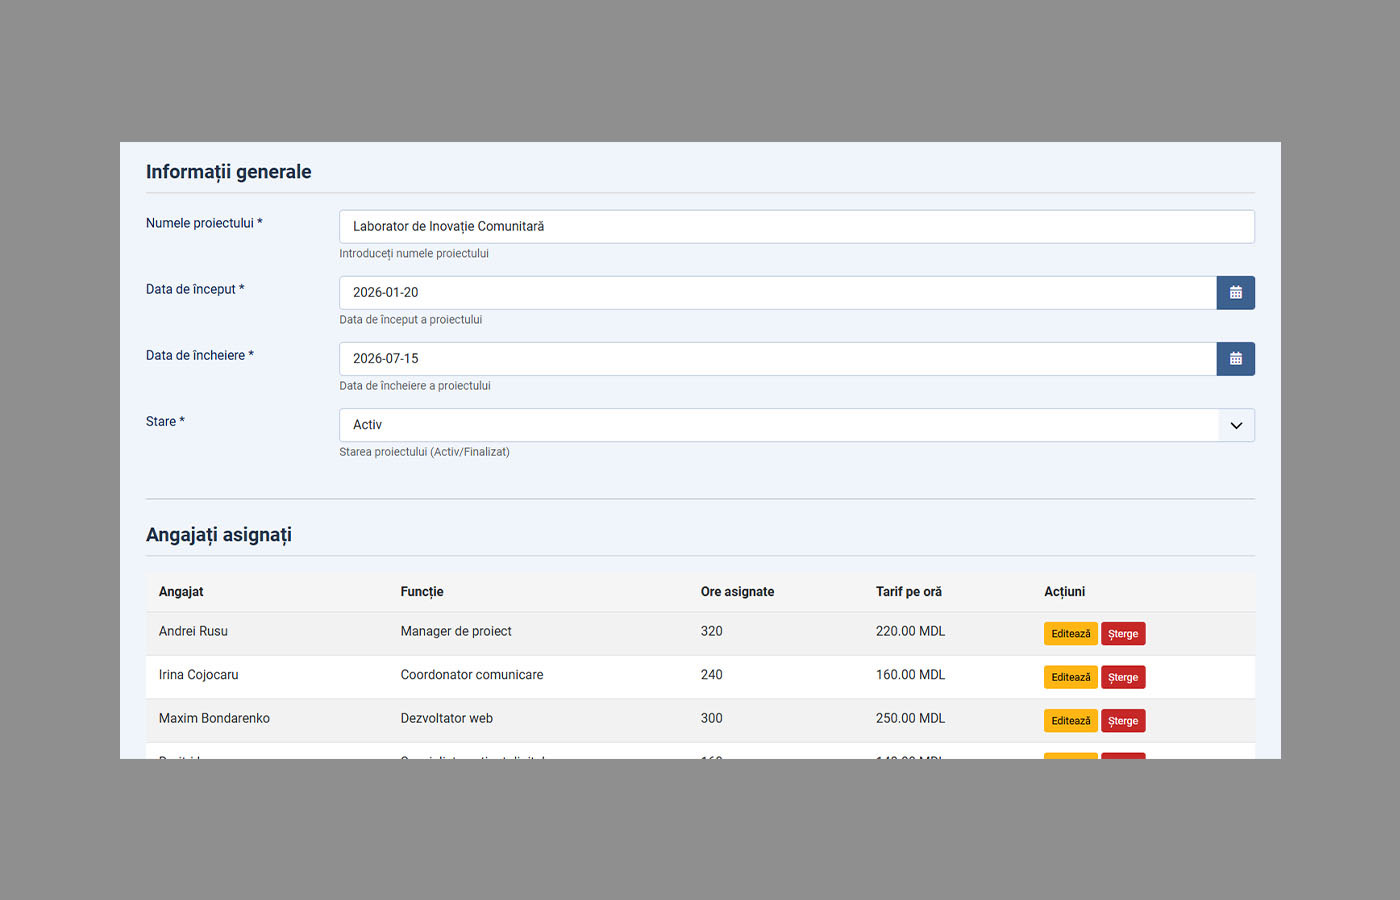
Task: Click the Funcție column header
Action: tap(422, 592)
